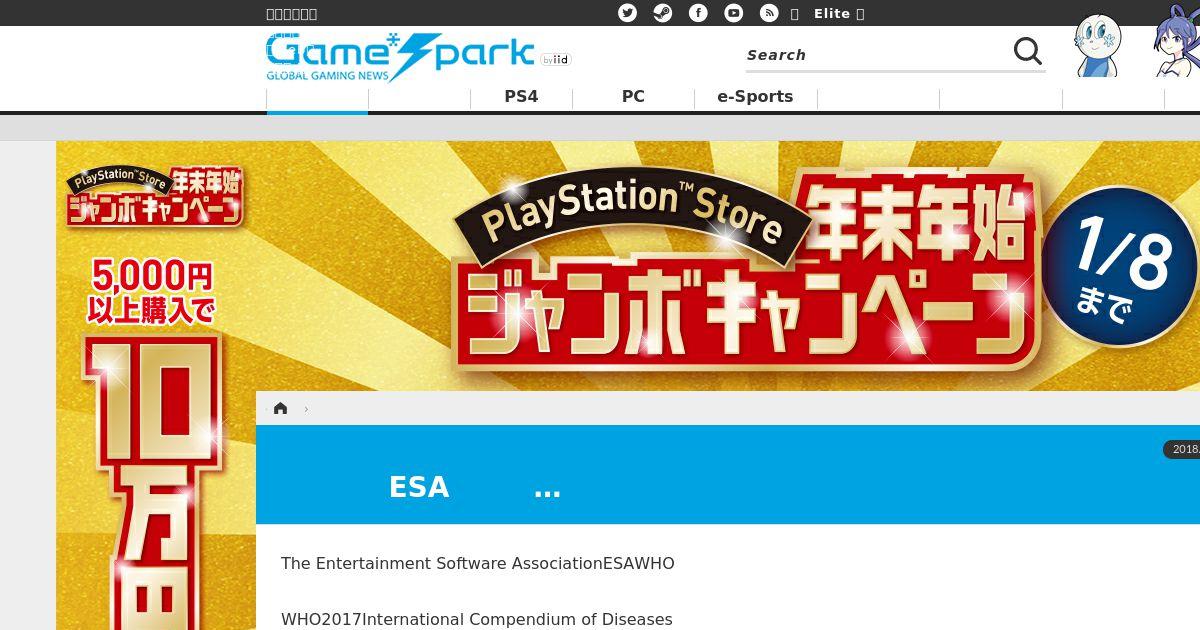Viewport: 1200px width, 630px height.
Task: Open the e-Sports navigation tab
Action: [755, 97]
